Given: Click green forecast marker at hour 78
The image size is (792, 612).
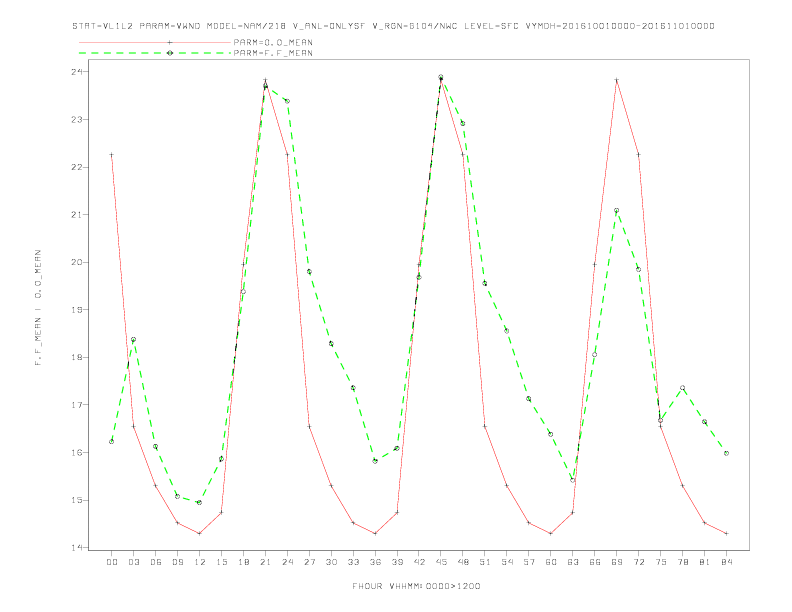Looking at the screenshot, I should click(682, 388).
